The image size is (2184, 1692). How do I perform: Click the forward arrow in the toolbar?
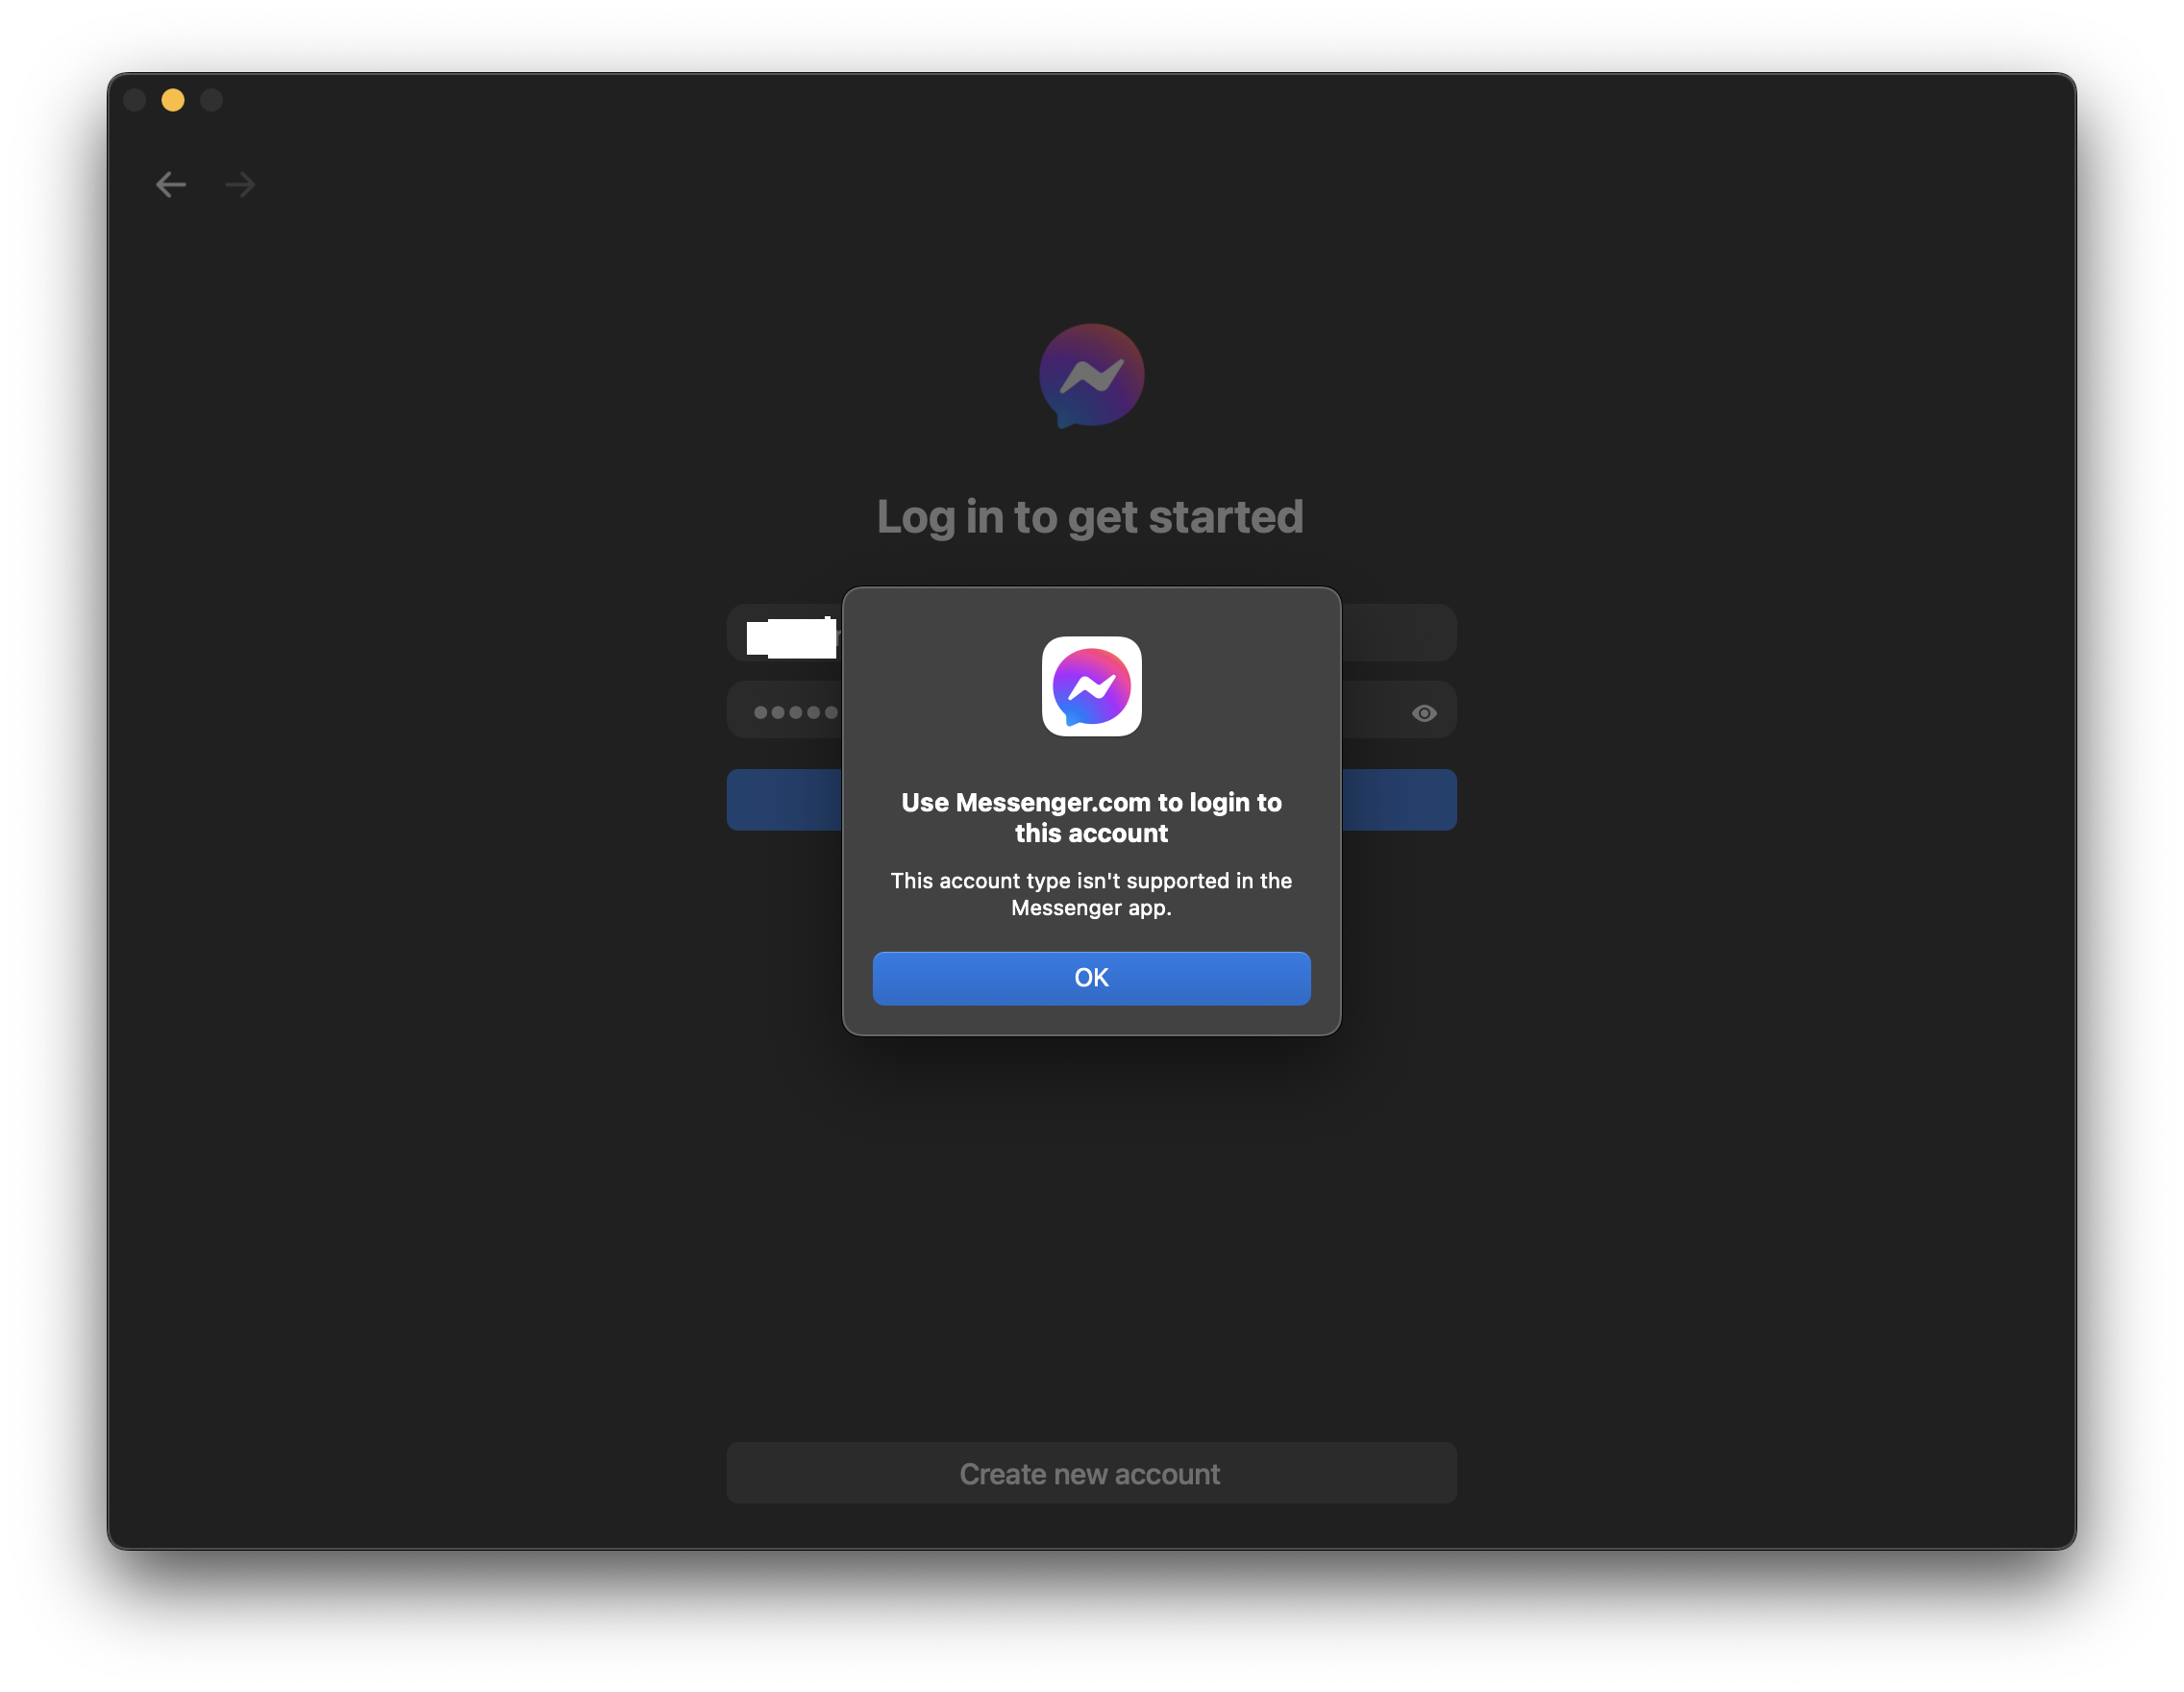pyautogui.click(x=240, y=185)
